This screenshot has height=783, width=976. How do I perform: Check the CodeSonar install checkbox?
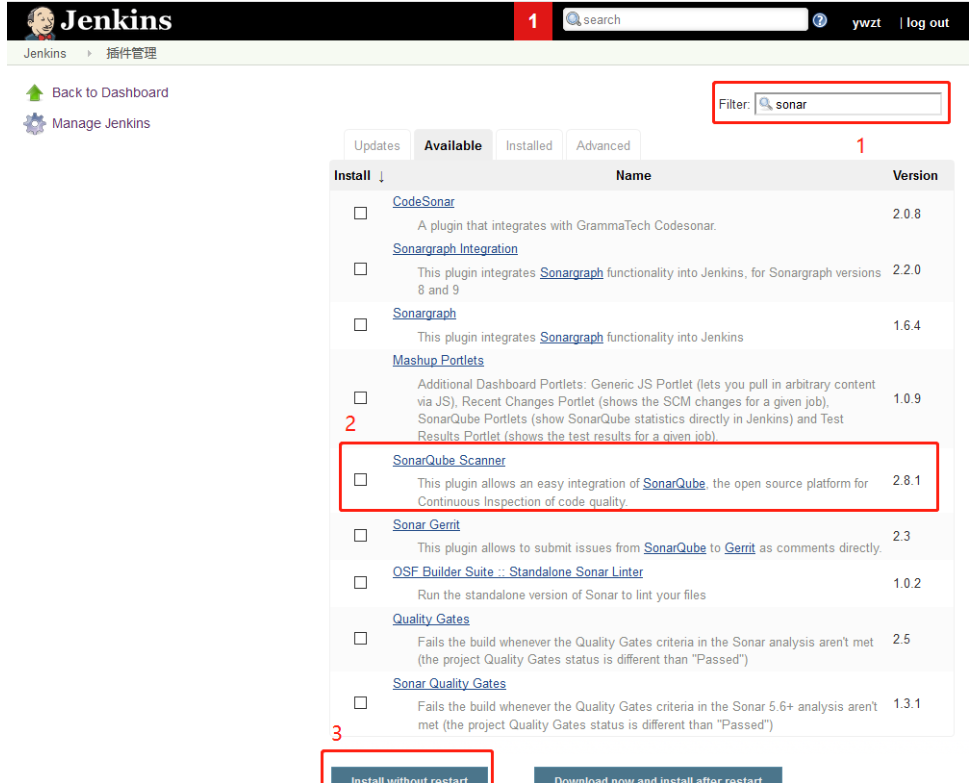360,213
